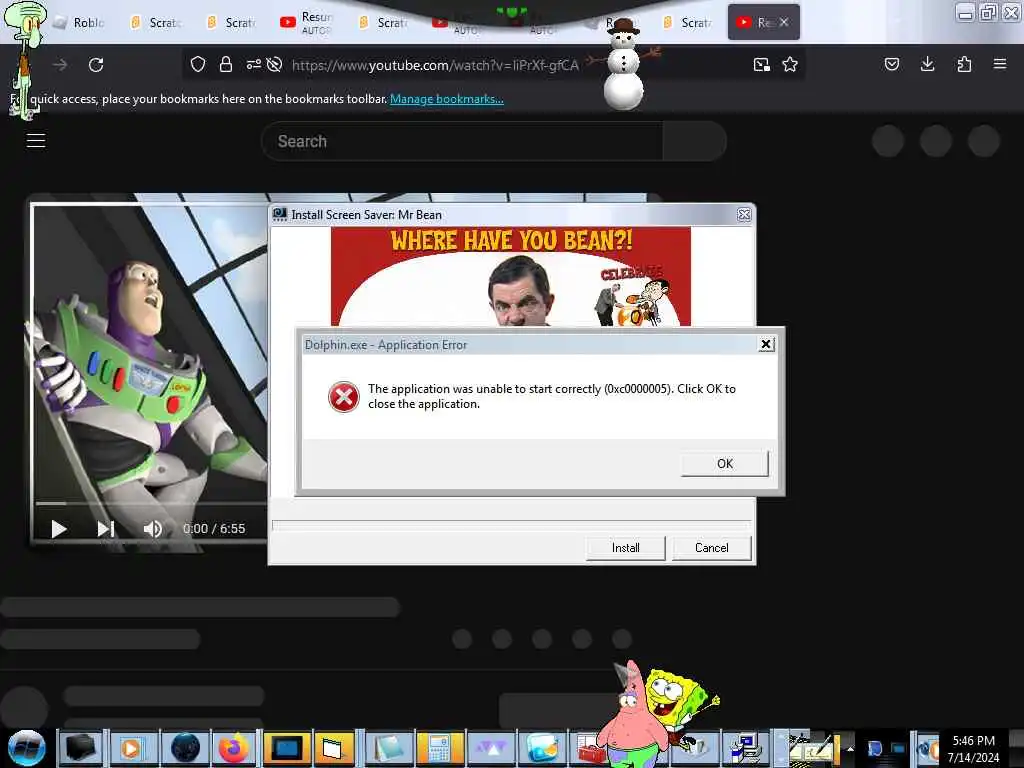
Task: Open the Calculator taskbar icon
Action: point(439,748)
